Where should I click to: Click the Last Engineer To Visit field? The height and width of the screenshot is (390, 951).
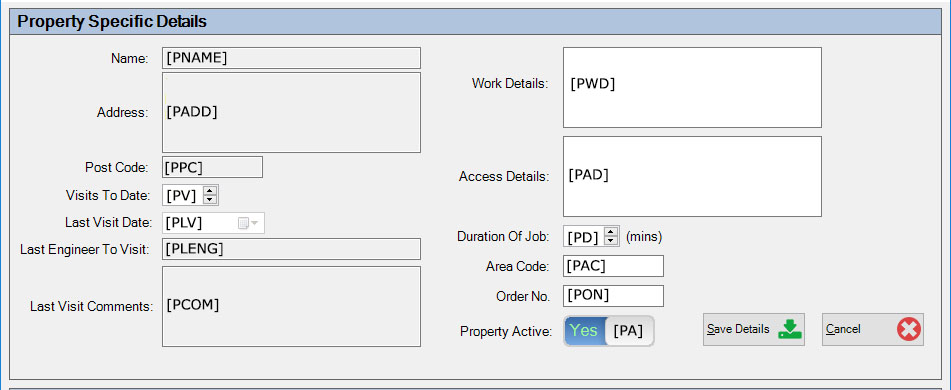tap(291, 249)
